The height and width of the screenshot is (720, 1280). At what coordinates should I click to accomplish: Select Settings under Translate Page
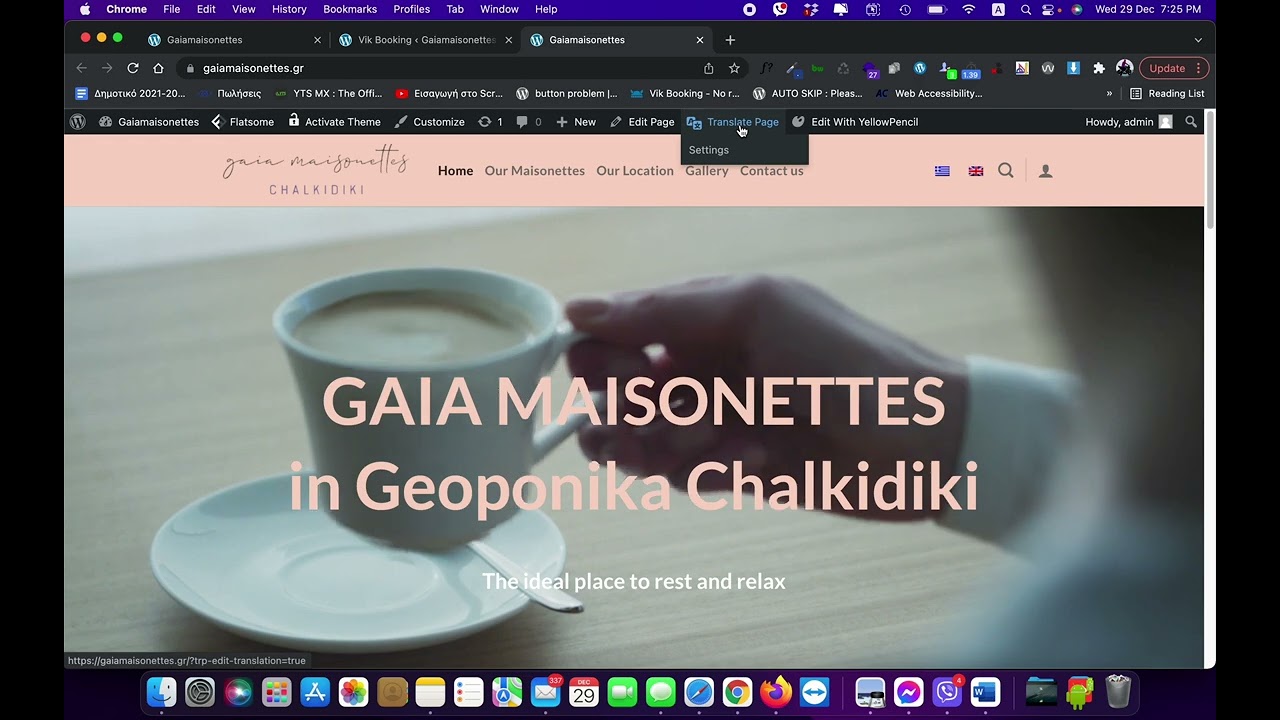click(709, 150)
